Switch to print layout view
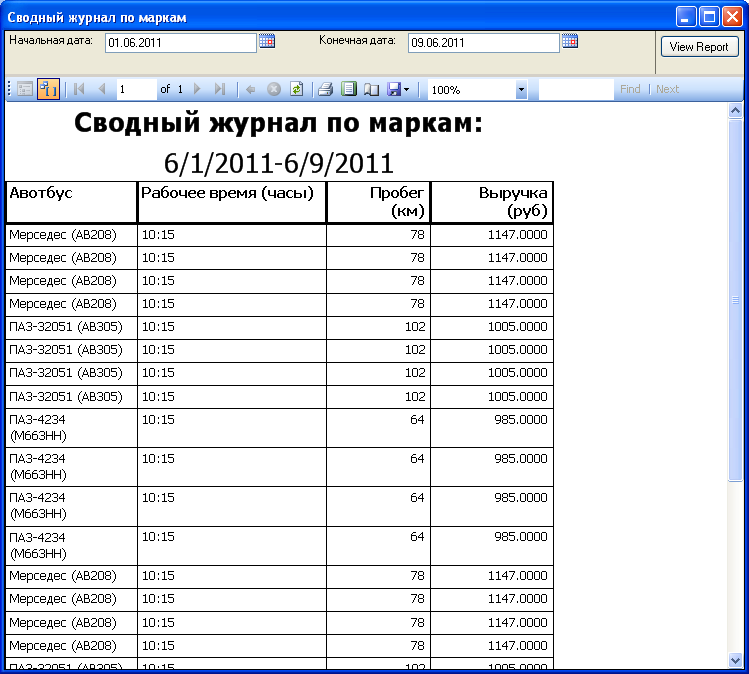Screen dimensions: 749x674 coord(349,89)
